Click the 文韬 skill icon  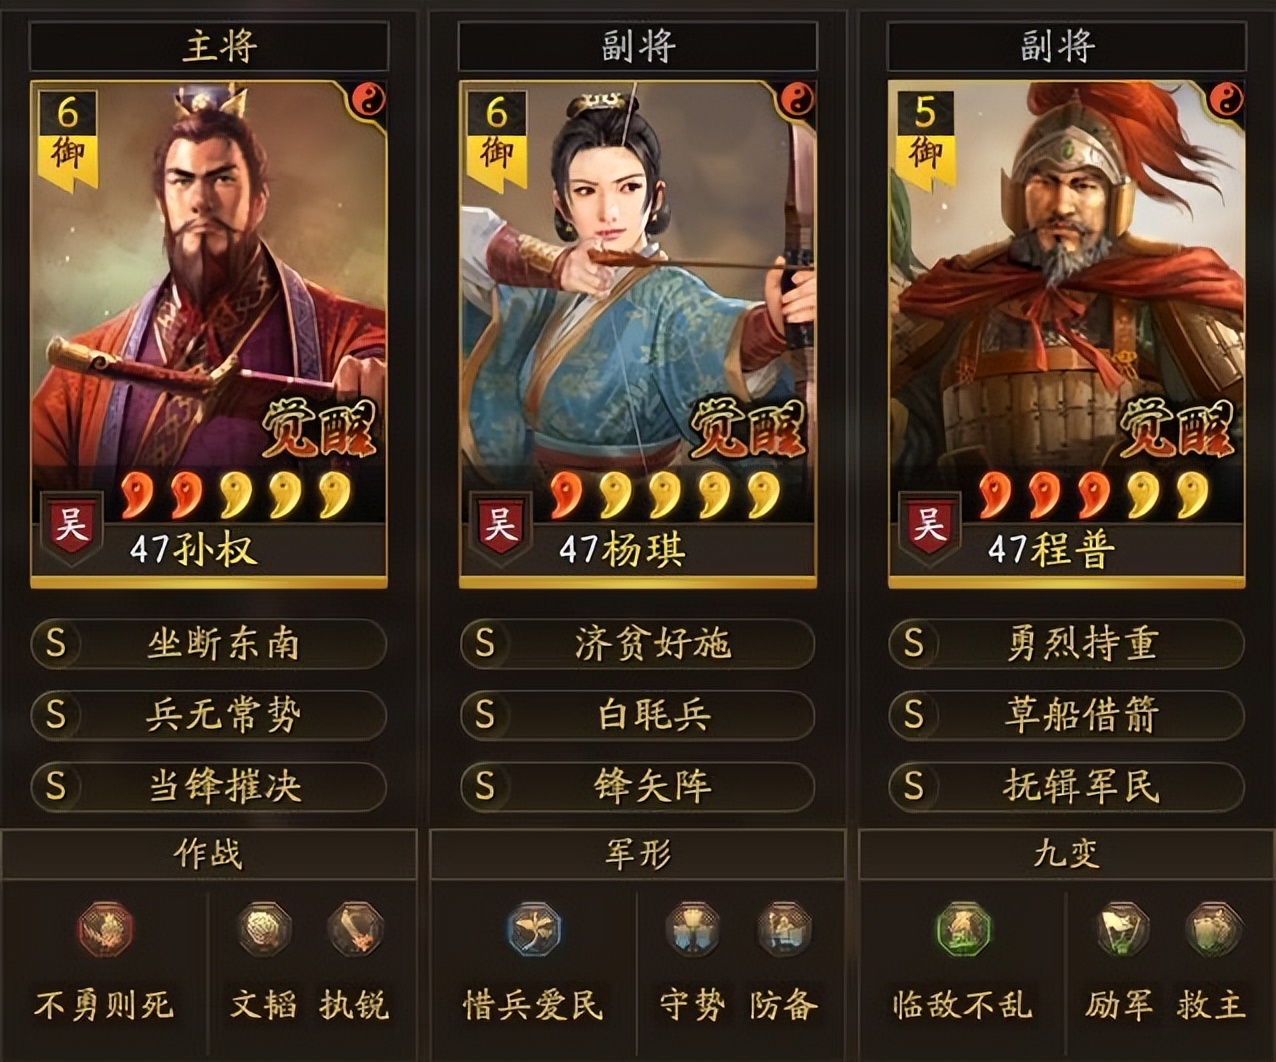click(264, 930)
